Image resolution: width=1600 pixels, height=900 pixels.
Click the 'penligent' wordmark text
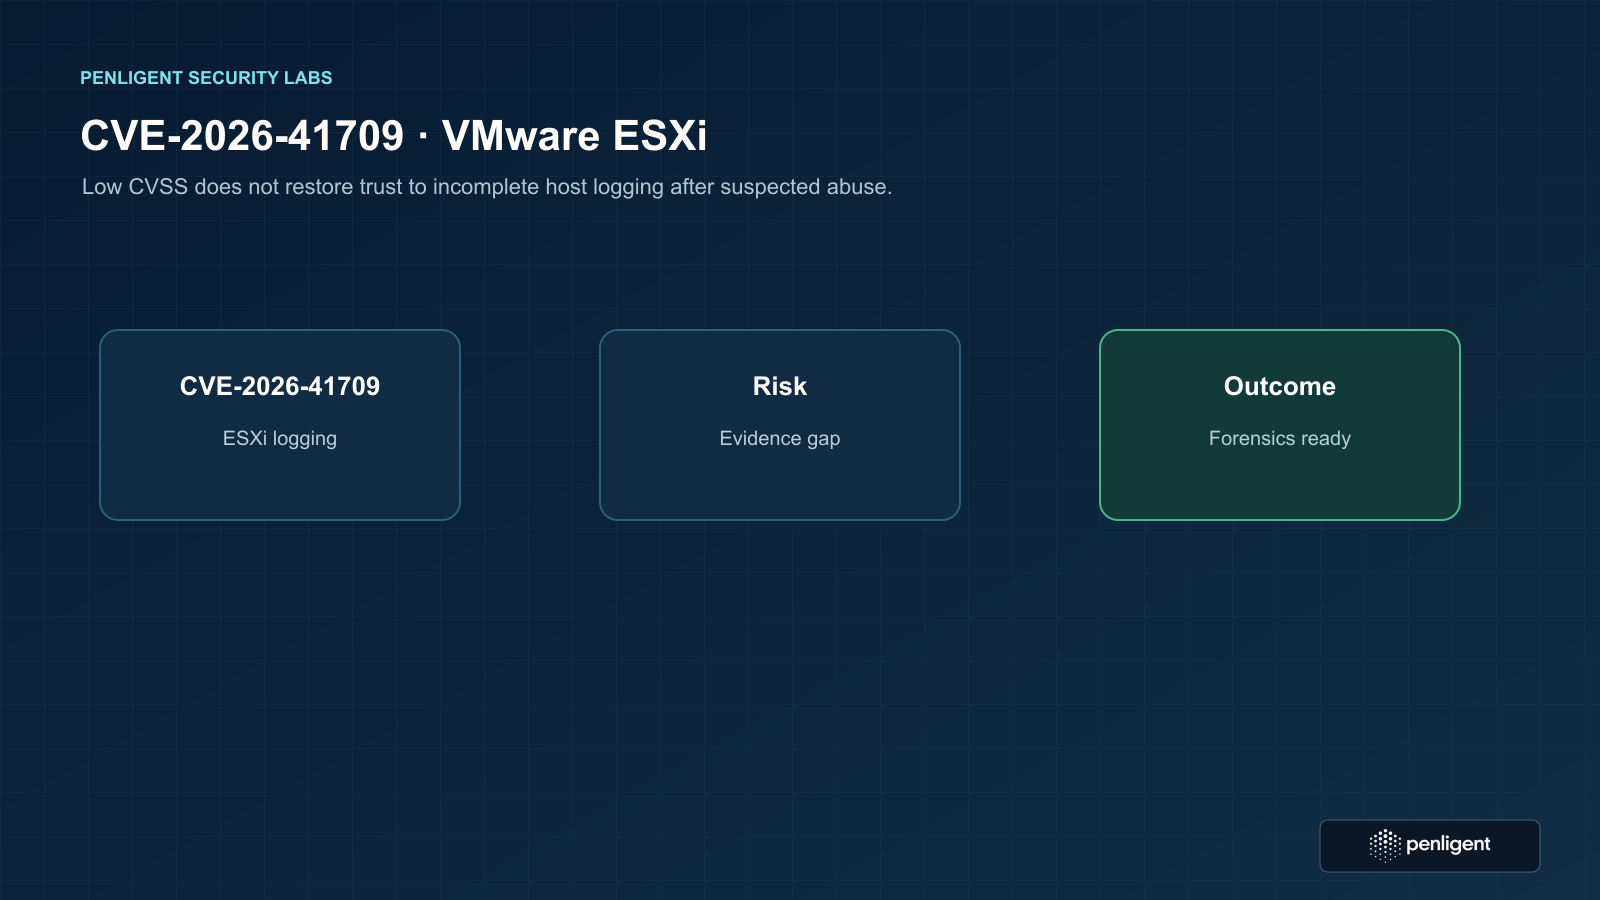point(1448,844)
